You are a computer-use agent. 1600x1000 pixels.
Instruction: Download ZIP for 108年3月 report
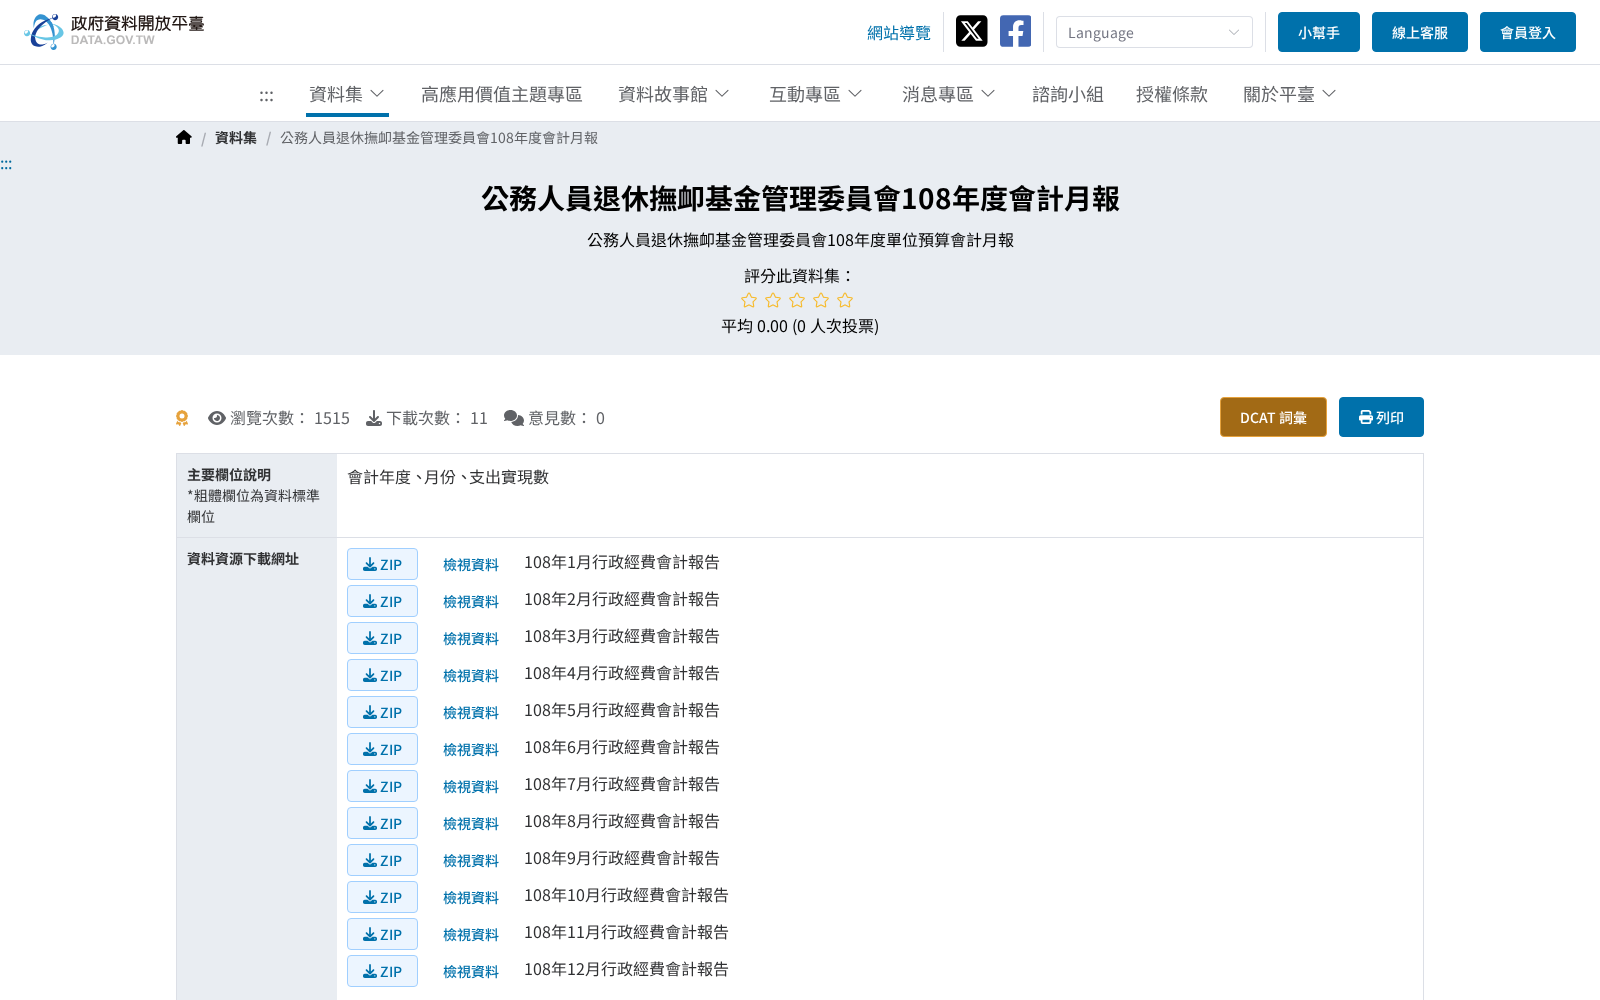pos(382,638)
